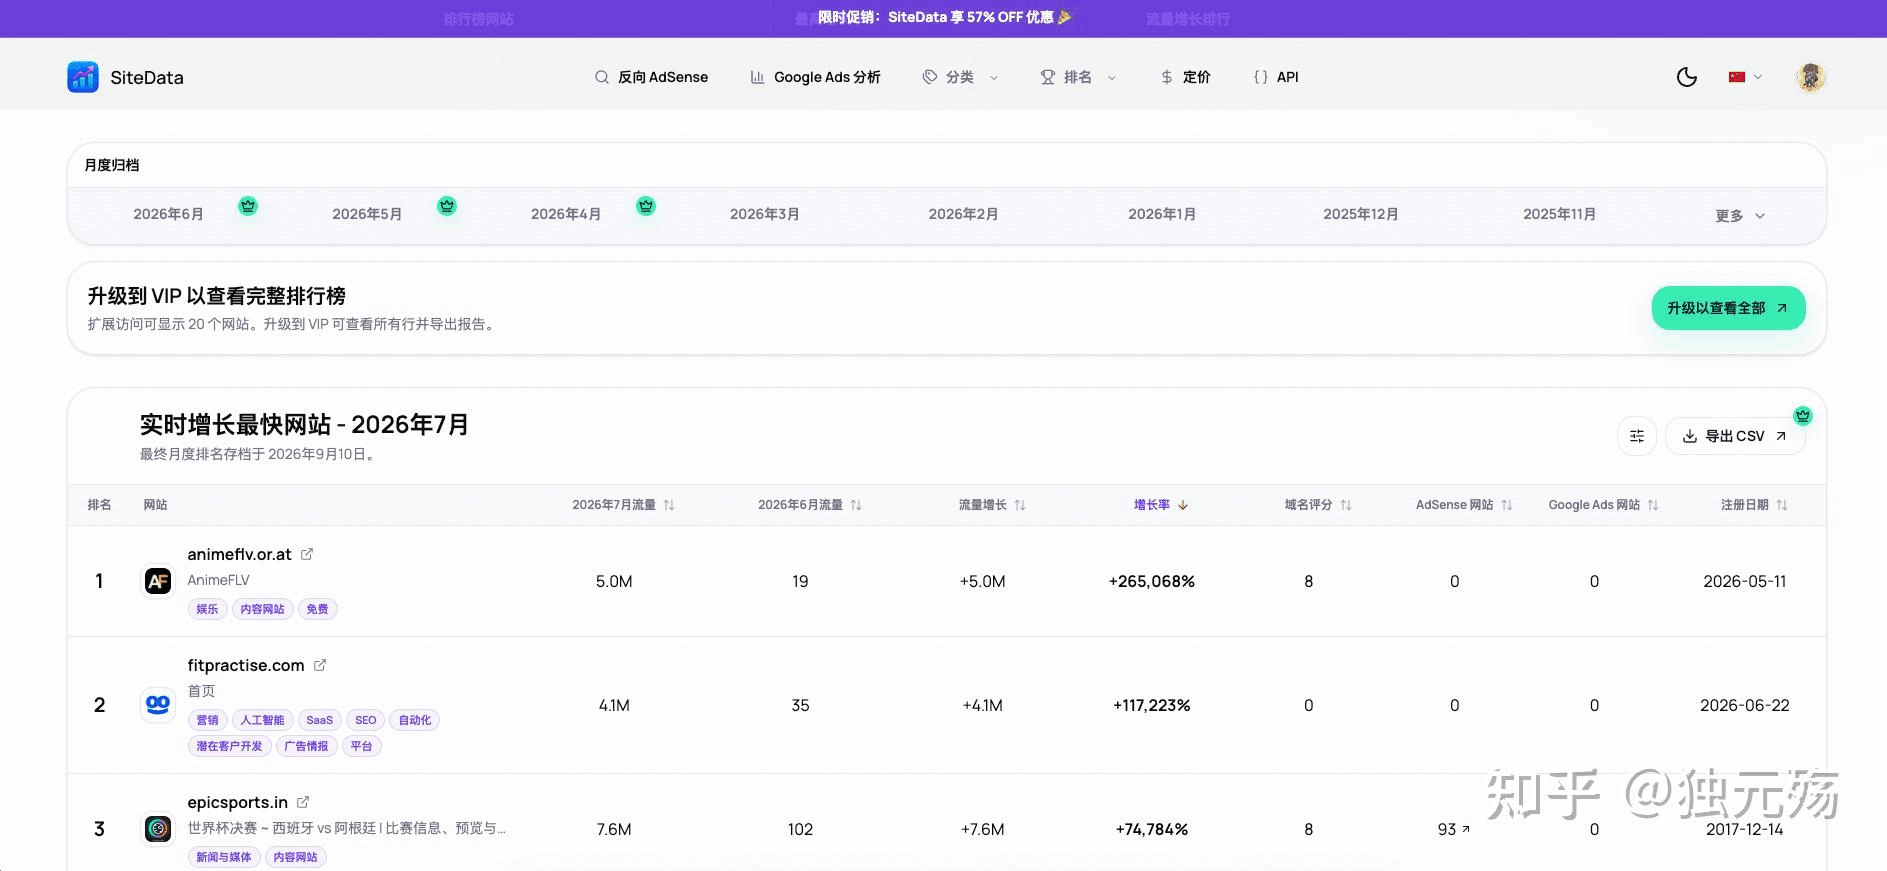Click the +265,068% growth rate value
Image resolution: width=1887 pixels, height=871 pixels.
1152,581
